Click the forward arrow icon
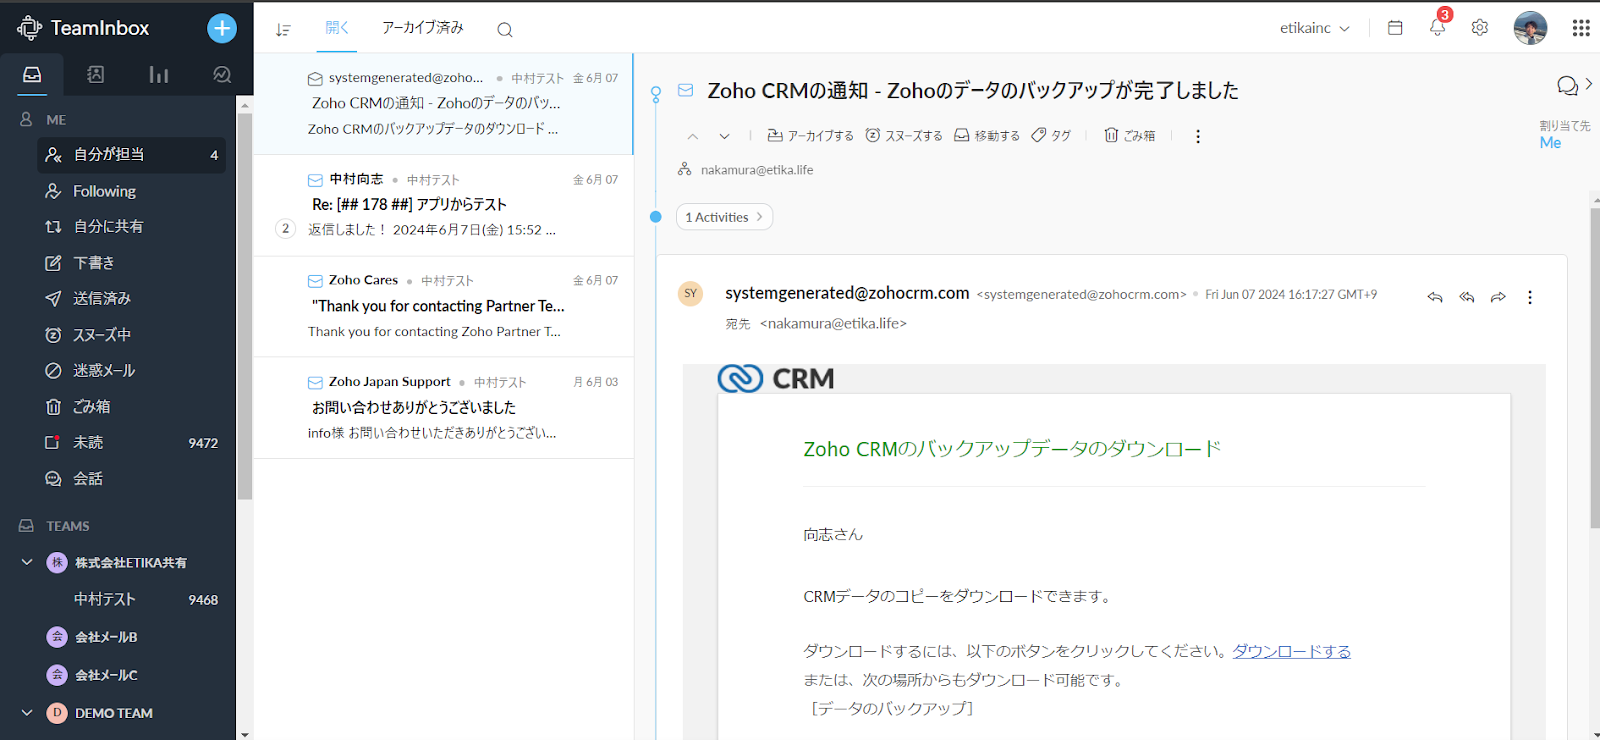This screenshot has width=1600, height=740. (1498, 297)
